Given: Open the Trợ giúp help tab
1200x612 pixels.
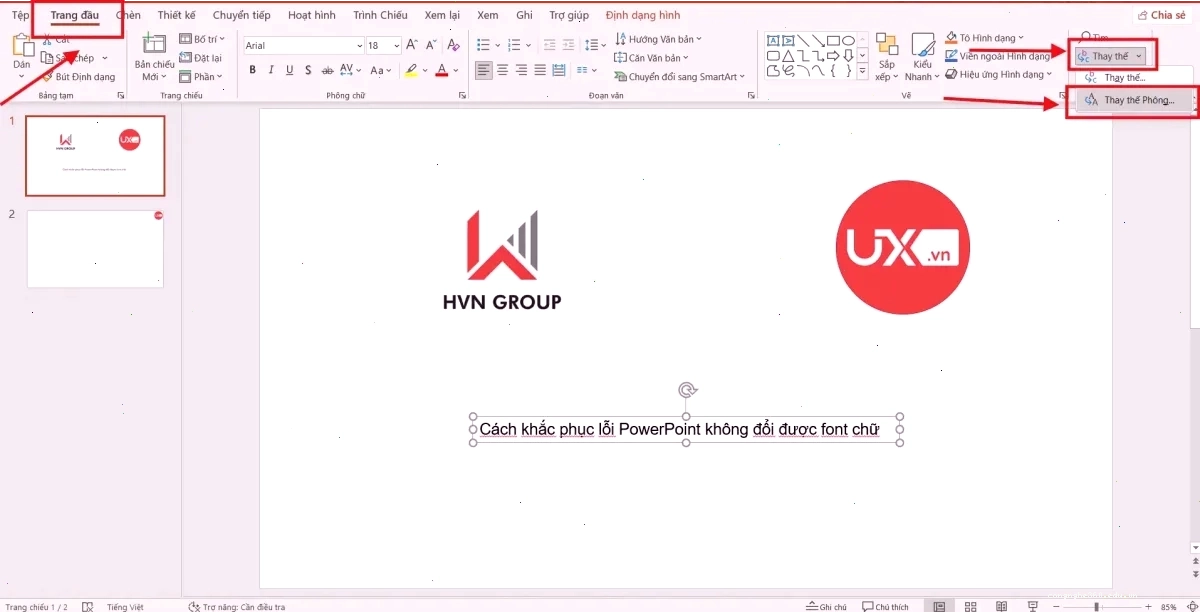Looking at the screenshot, I should click(568, 15).
